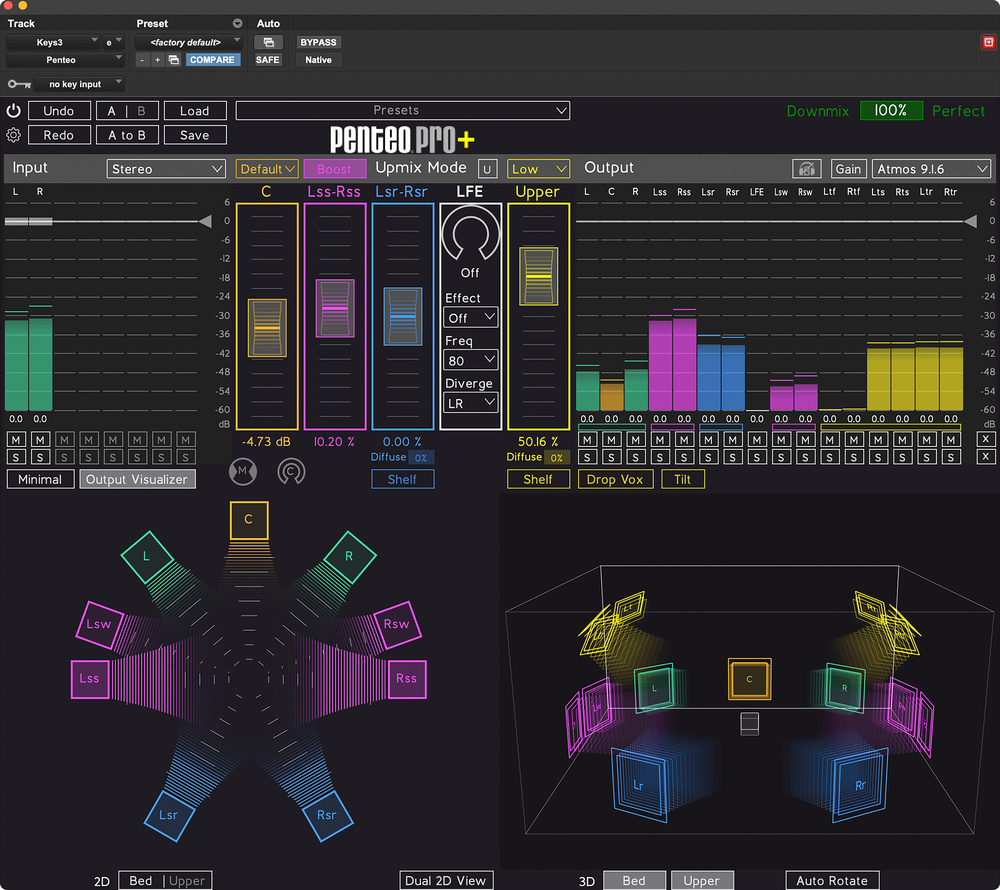Click the round M mono icon

click(x=242, y=471)
